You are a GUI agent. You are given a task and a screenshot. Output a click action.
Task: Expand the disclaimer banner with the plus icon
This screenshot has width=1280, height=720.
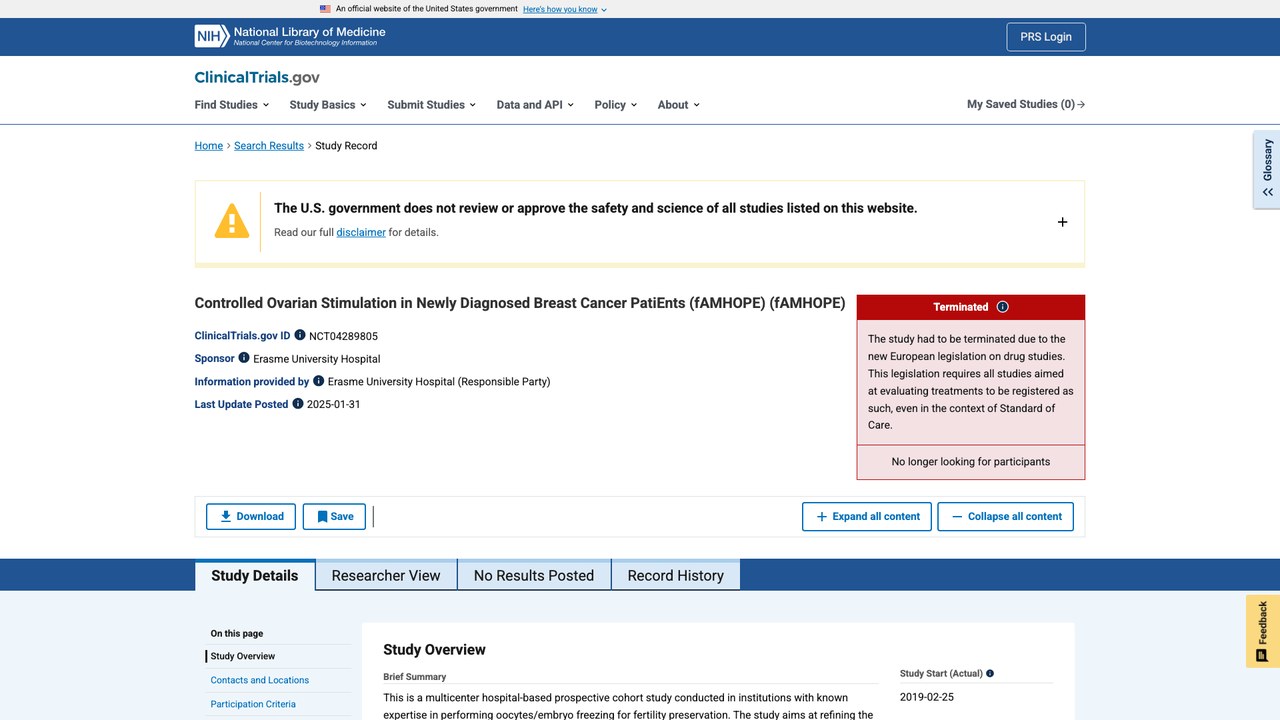[x=1062, y=222]
